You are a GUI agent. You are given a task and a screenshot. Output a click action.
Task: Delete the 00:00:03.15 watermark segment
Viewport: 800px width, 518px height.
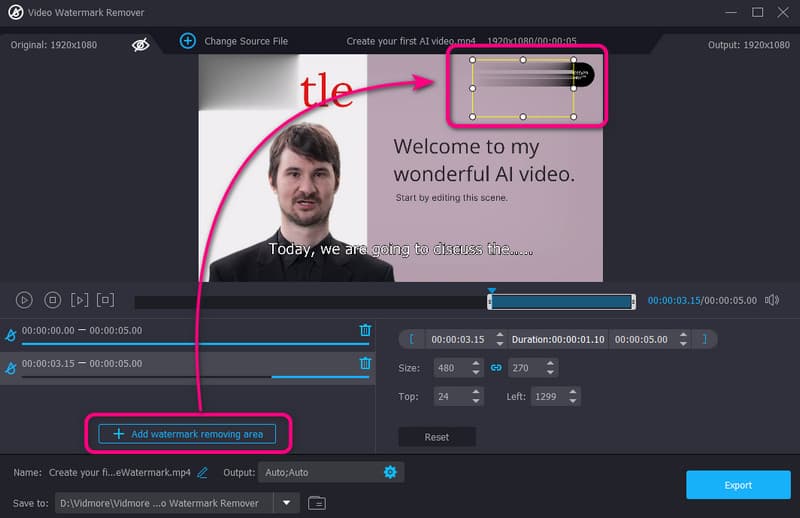pyautogui.click(x=365, y=364)
